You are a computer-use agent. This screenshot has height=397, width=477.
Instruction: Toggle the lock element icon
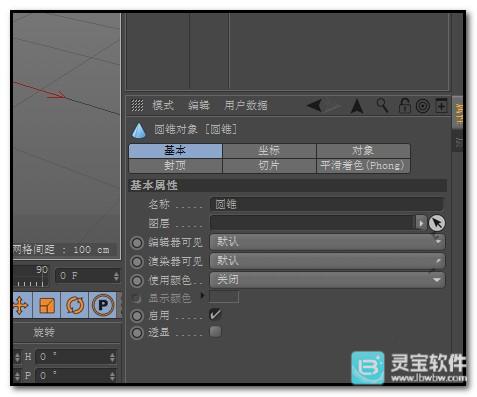[x=404, y=106]
